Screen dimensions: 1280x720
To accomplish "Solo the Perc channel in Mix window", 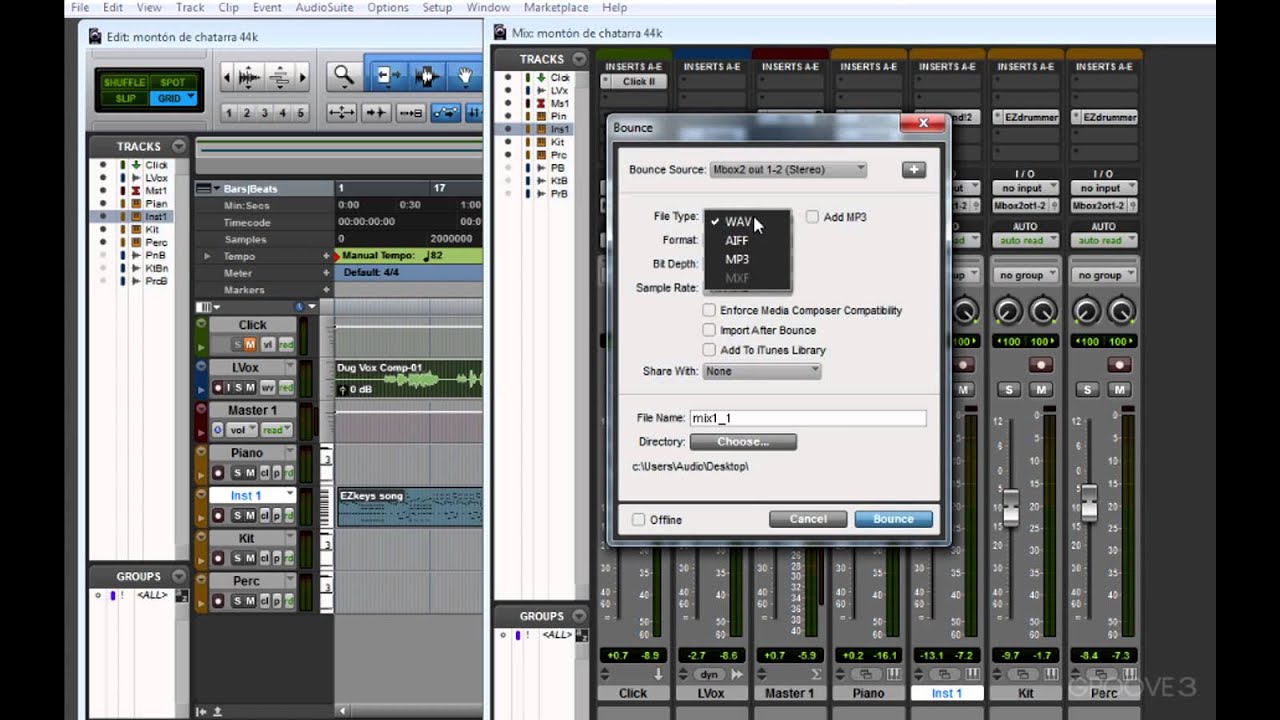I will (x=1088, y=389).
